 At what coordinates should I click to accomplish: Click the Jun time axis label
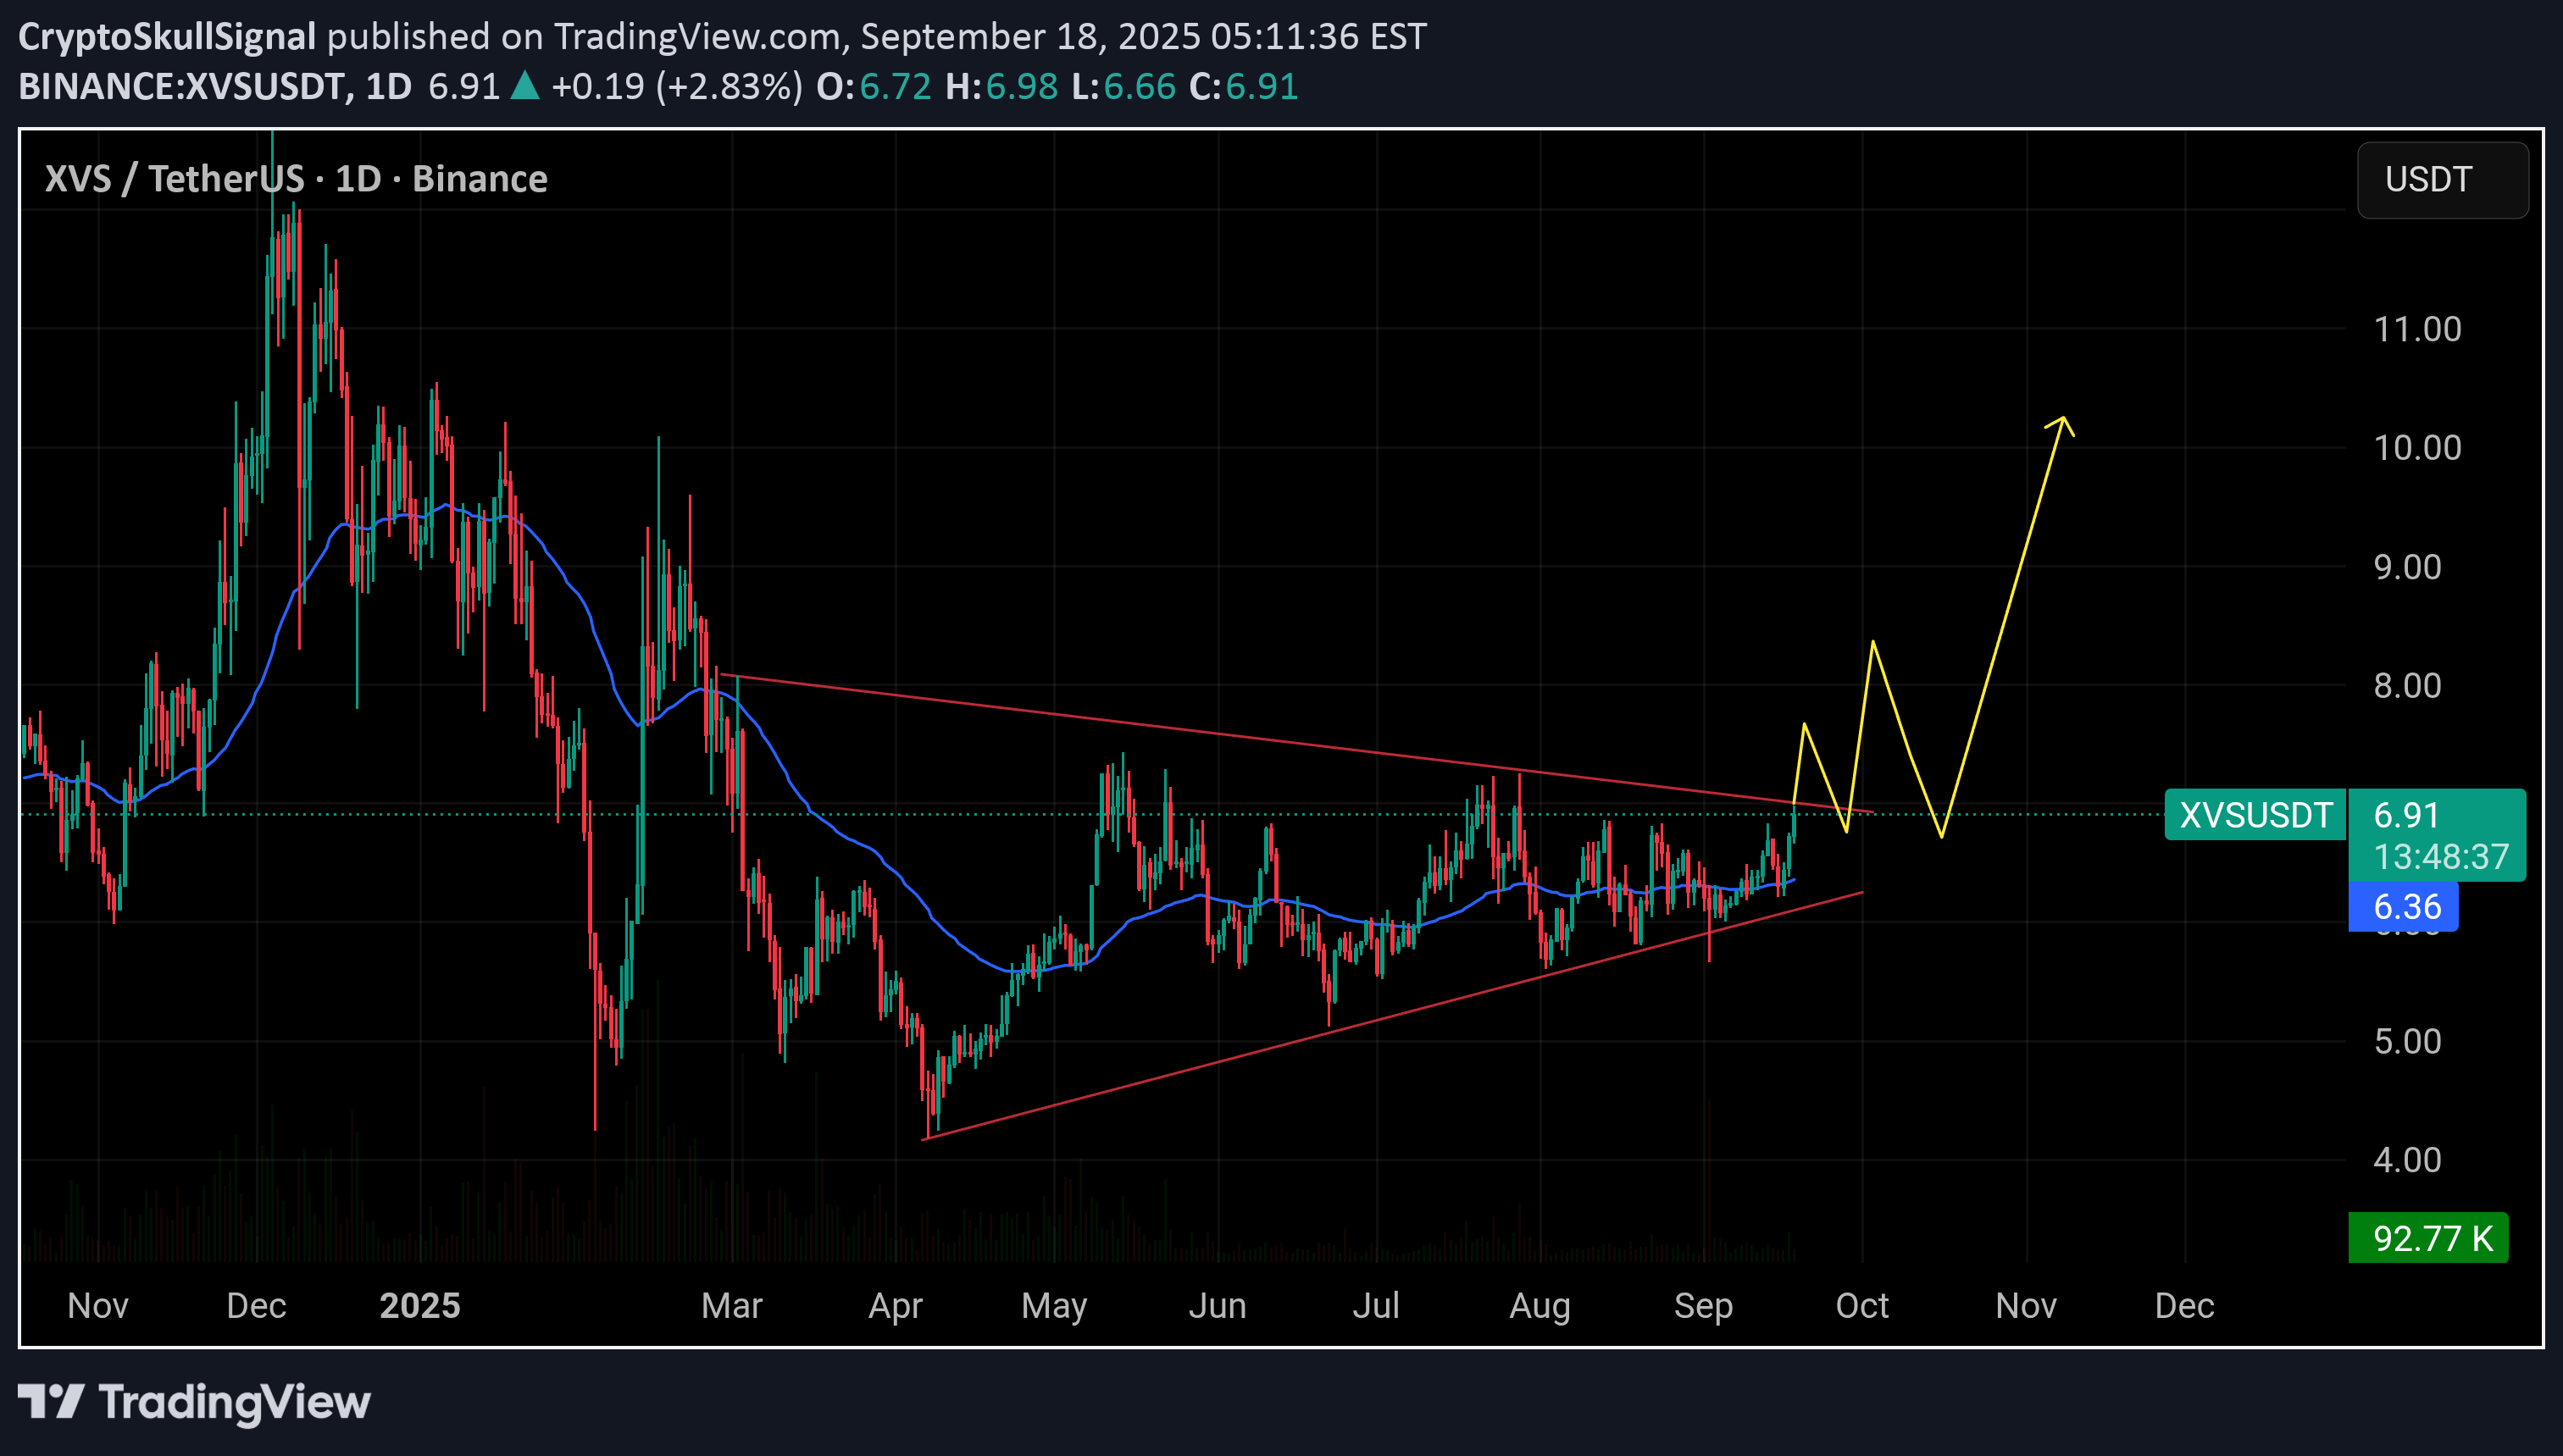(1217, 1305)
